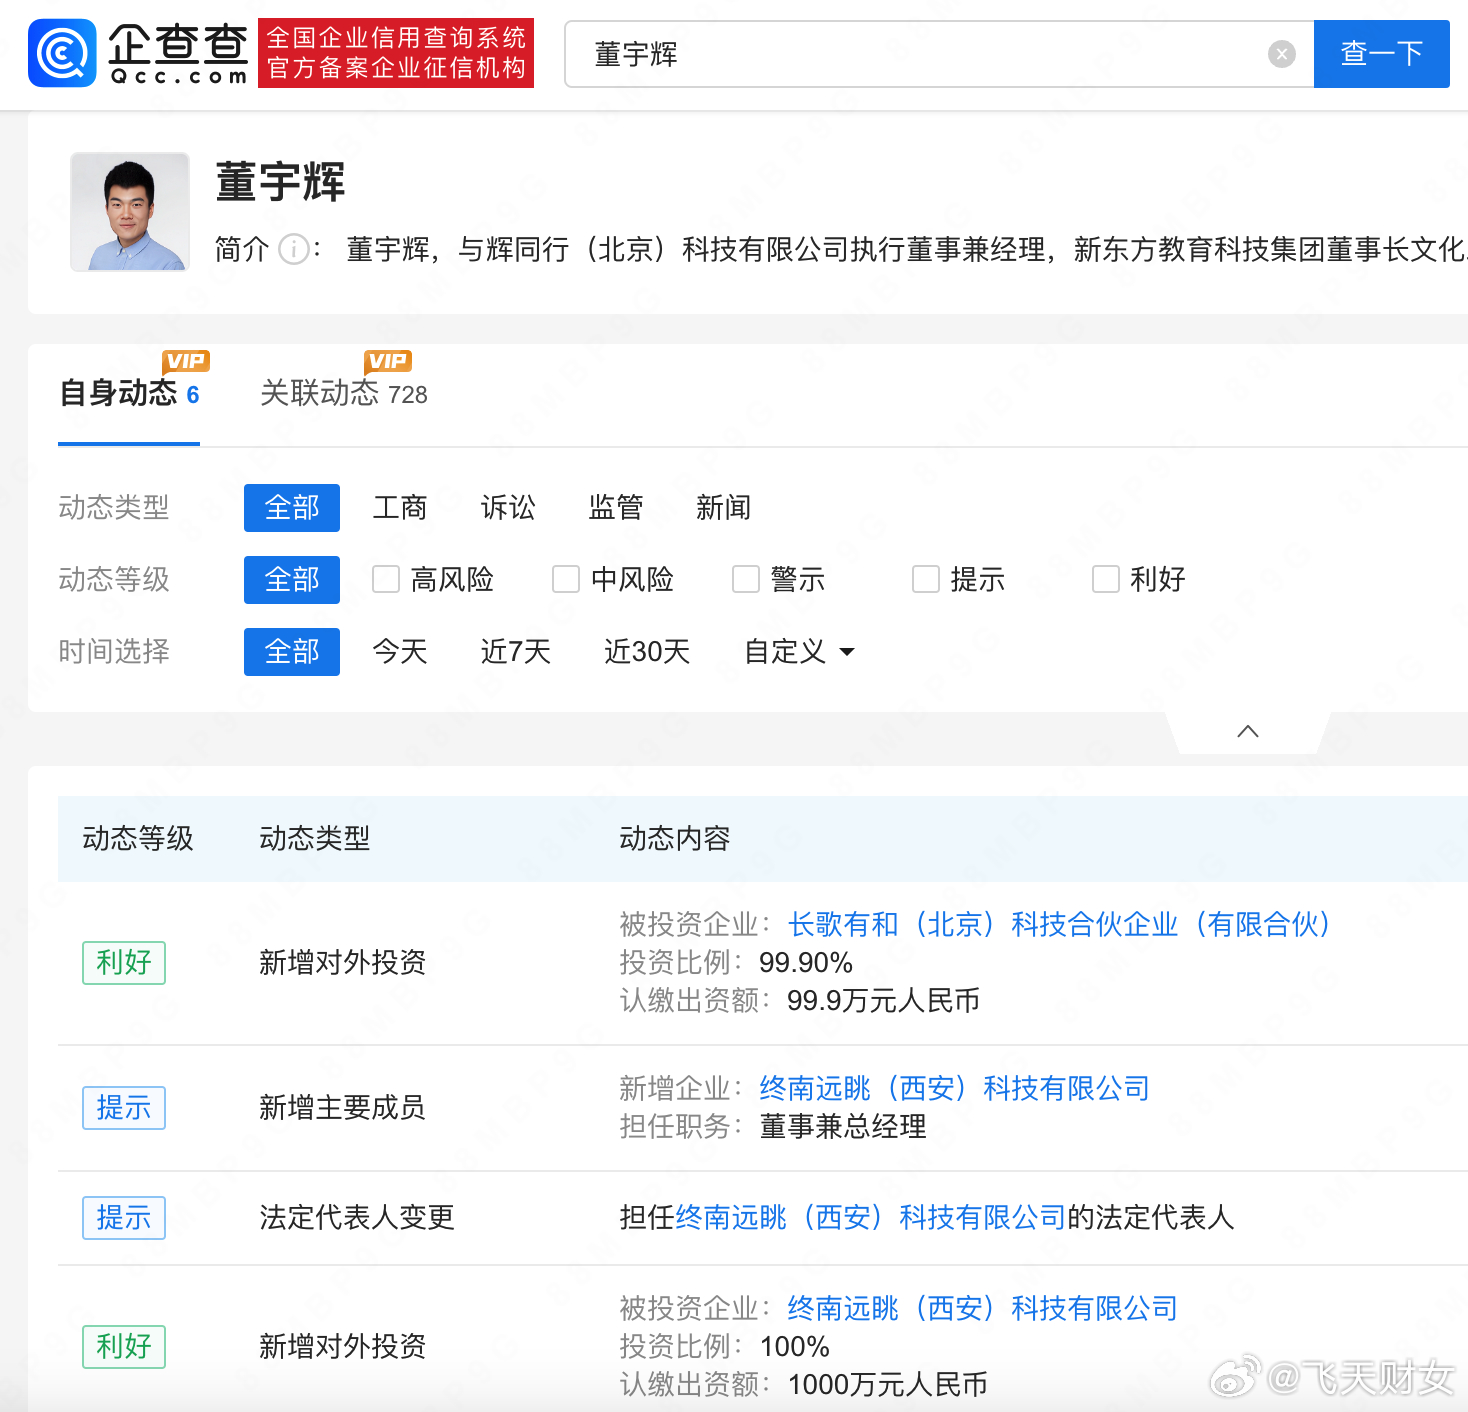Click the 法定代表人变更 type cell
The width and height of the screenshot is (1468, 1412).
[x=357, y=1217]
